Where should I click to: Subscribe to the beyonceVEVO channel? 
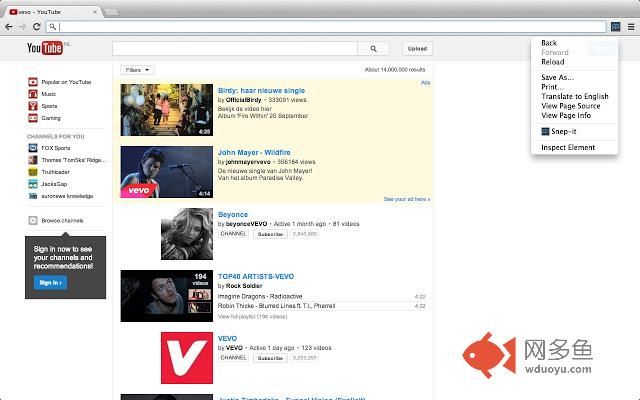point(270,234)
